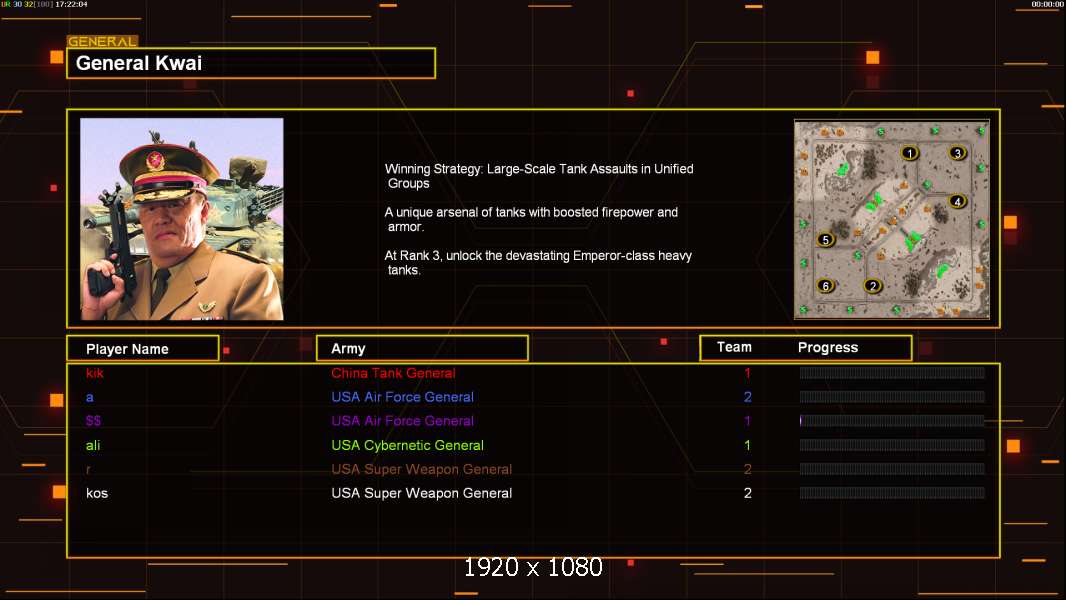Image resolution: width=1066 pixels, height=600 pixels.
Task: Select start position 6 marker on map
Action: (x=825, y=286)
